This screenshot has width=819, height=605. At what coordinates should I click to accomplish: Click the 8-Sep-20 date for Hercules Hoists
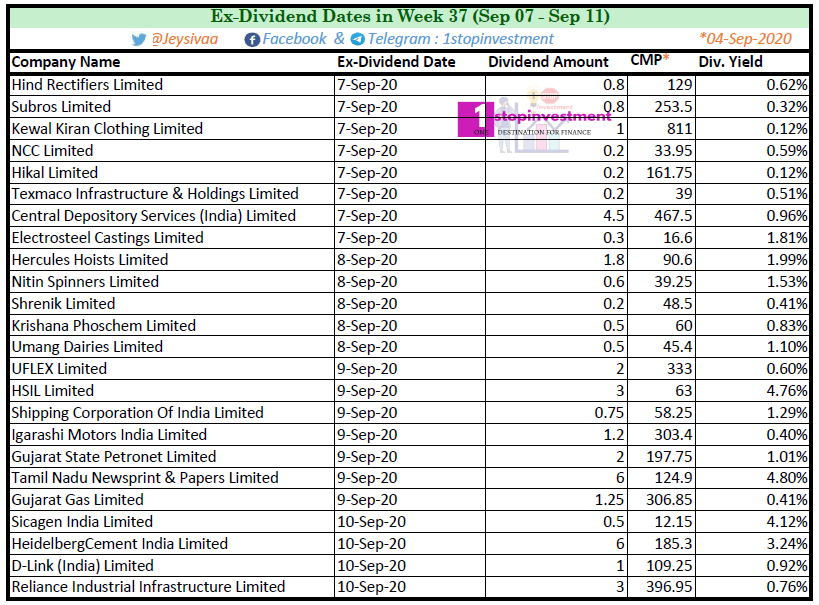pyautogui.click(x=367, y=260)
